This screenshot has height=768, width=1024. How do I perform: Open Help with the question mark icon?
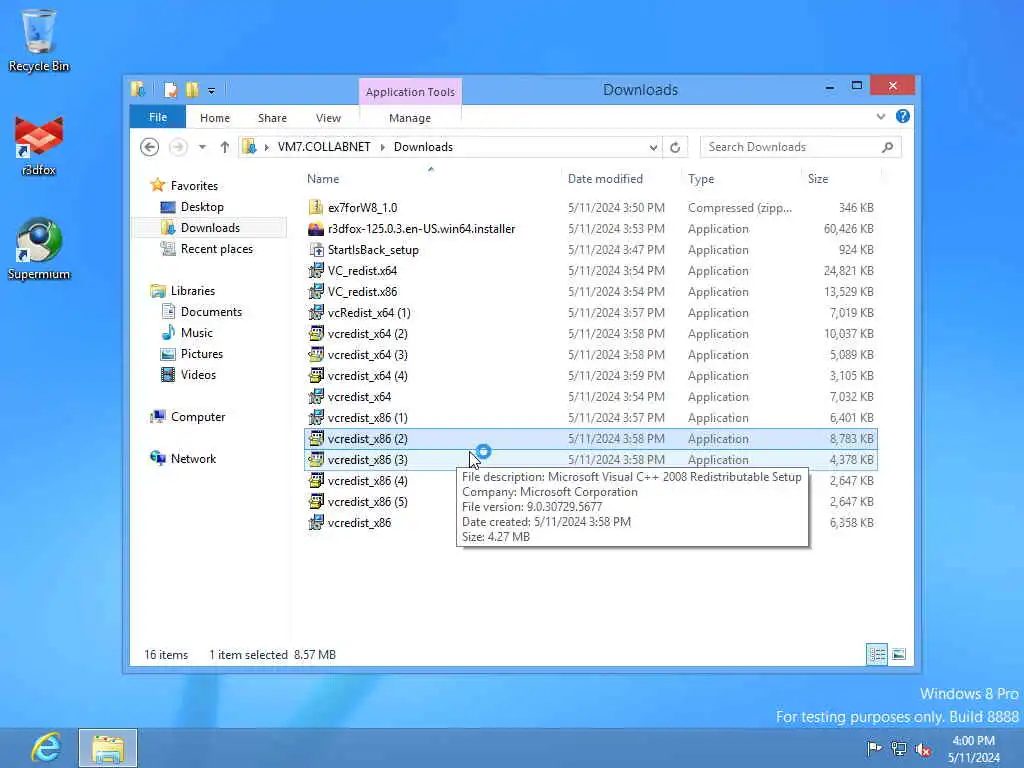(x=903, y=116)
